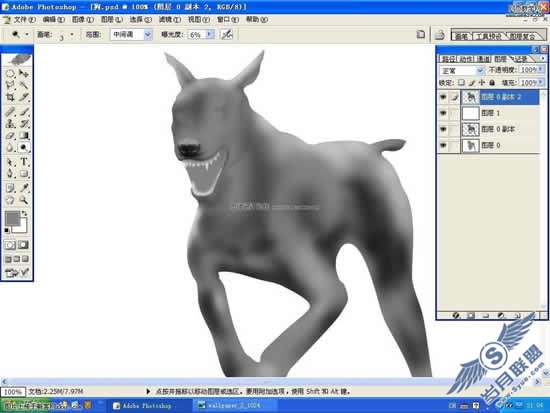Viewport: 550px width, 413px height.
Task: Select the Eyedropper tool
Action: [x=24, y=188]
